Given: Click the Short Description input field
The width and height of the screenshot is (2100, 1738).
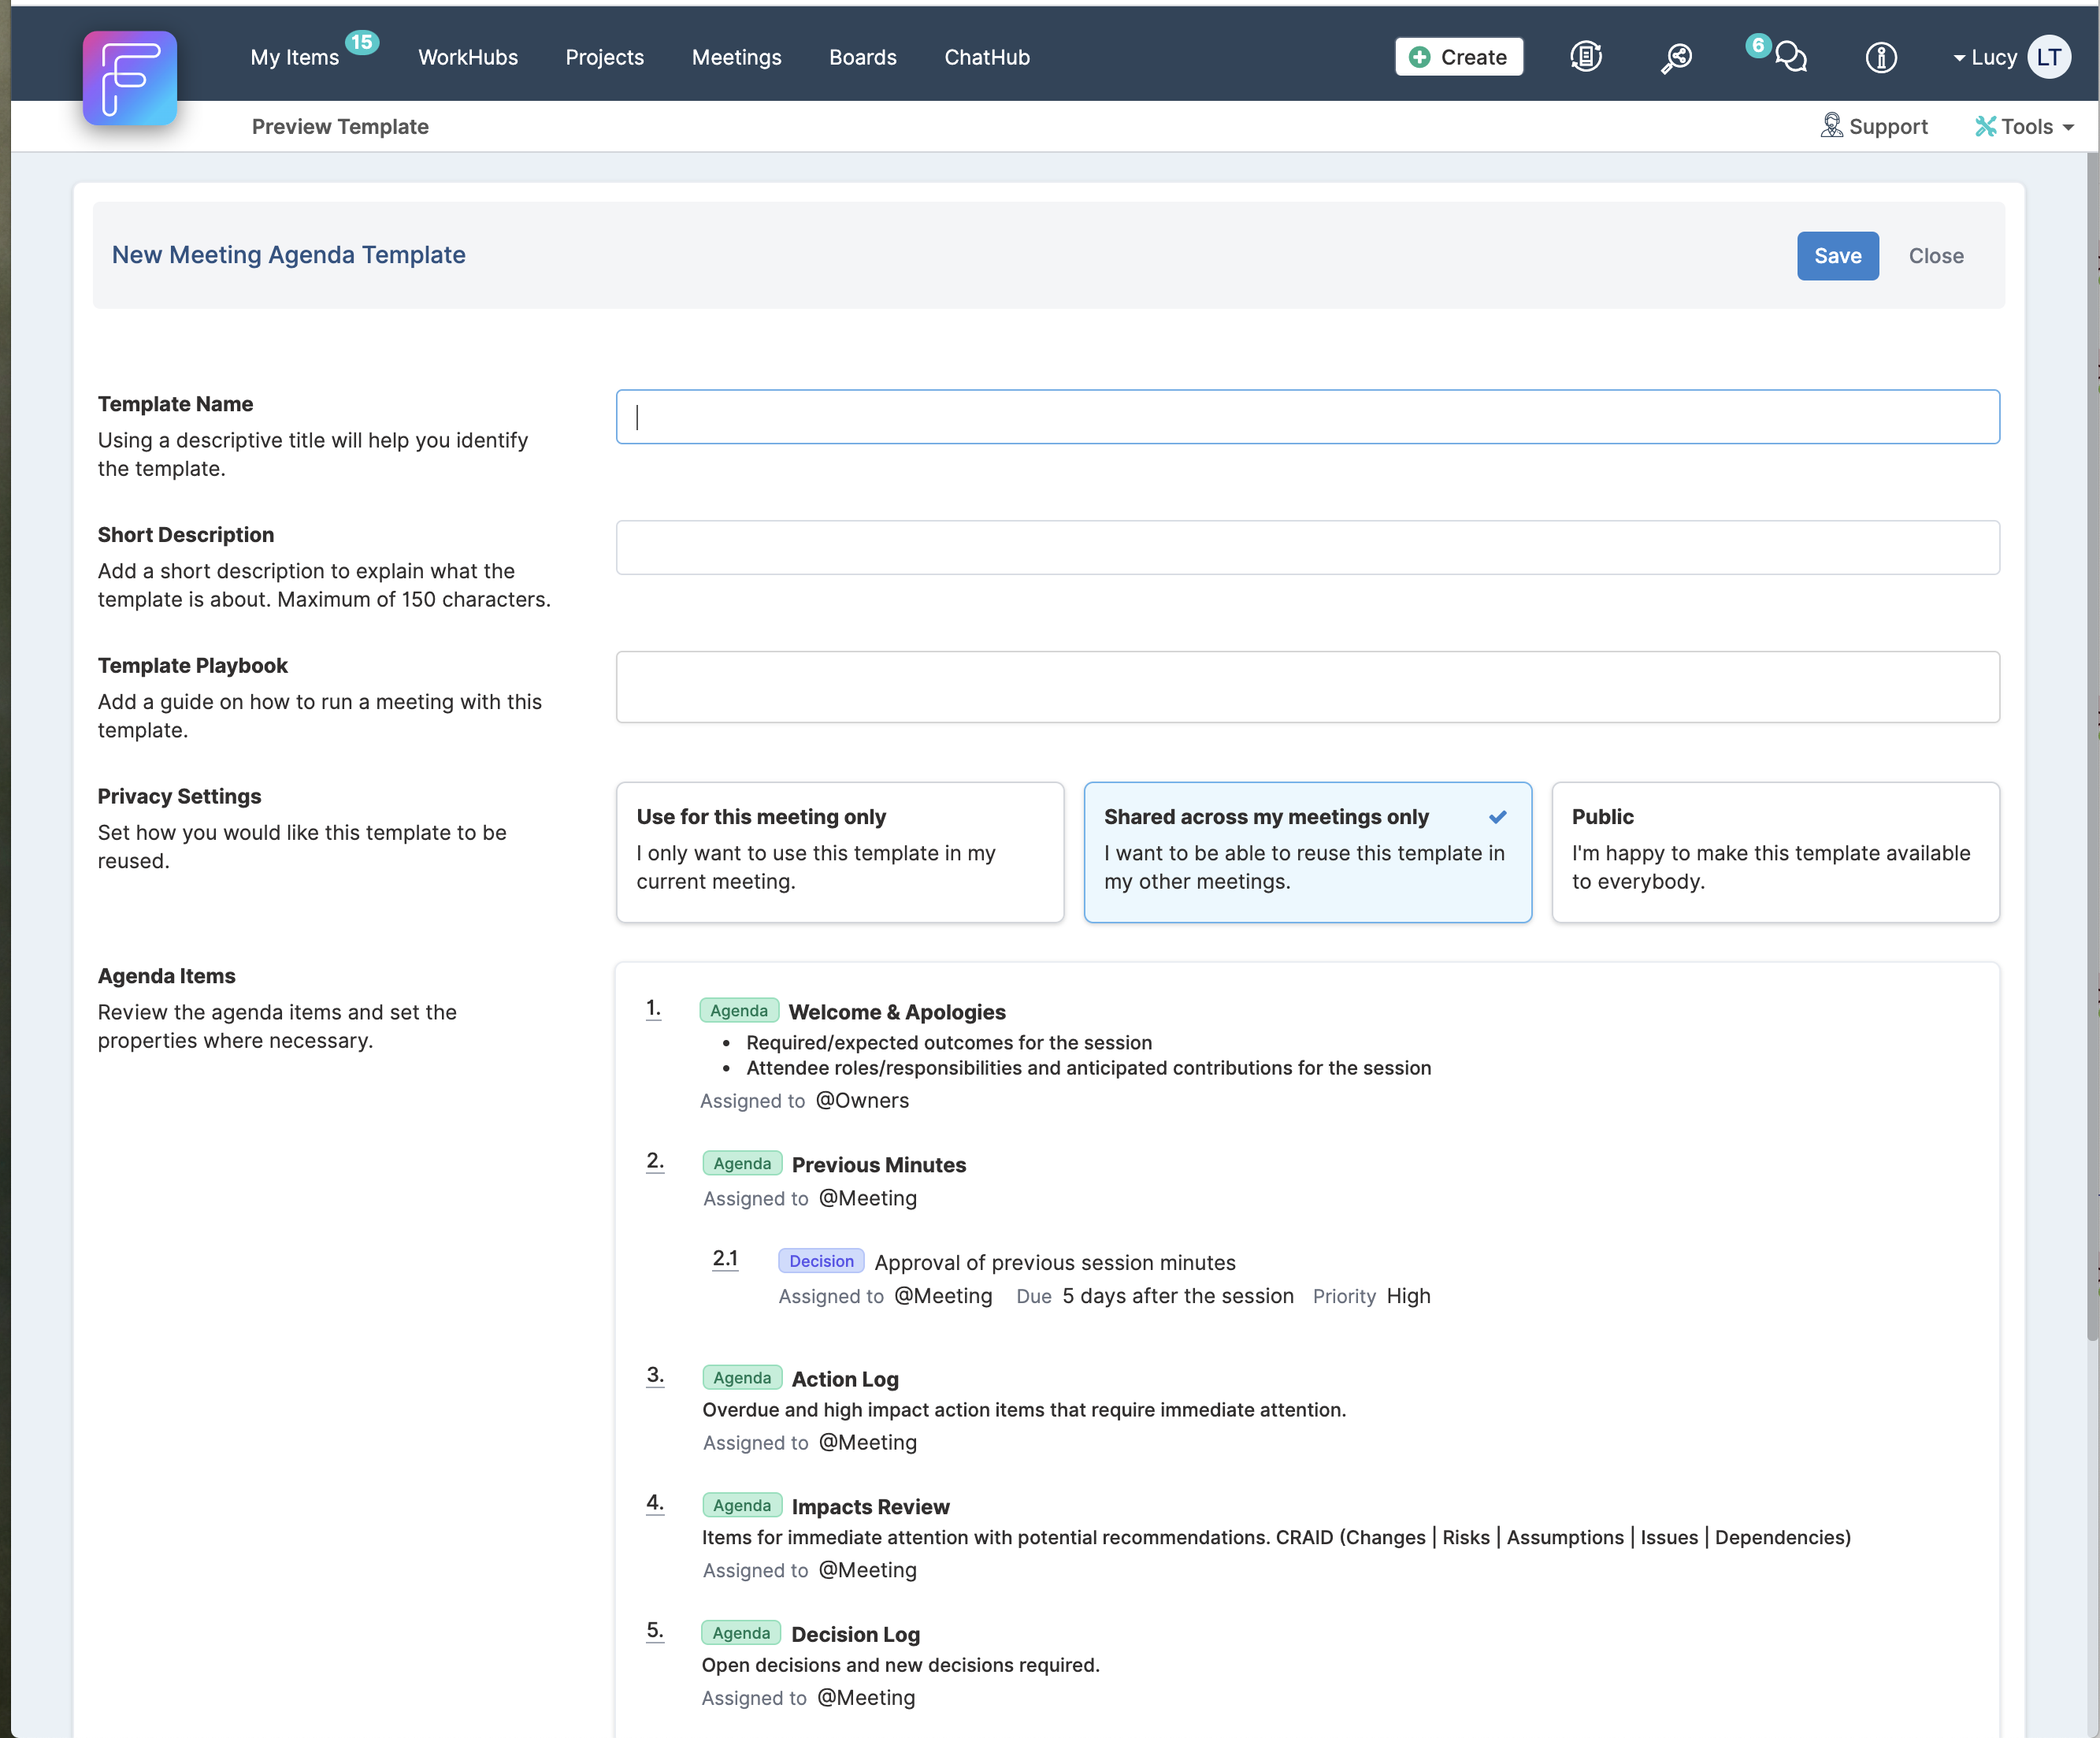Looking at the screenshot, I should click(1308, 547).
